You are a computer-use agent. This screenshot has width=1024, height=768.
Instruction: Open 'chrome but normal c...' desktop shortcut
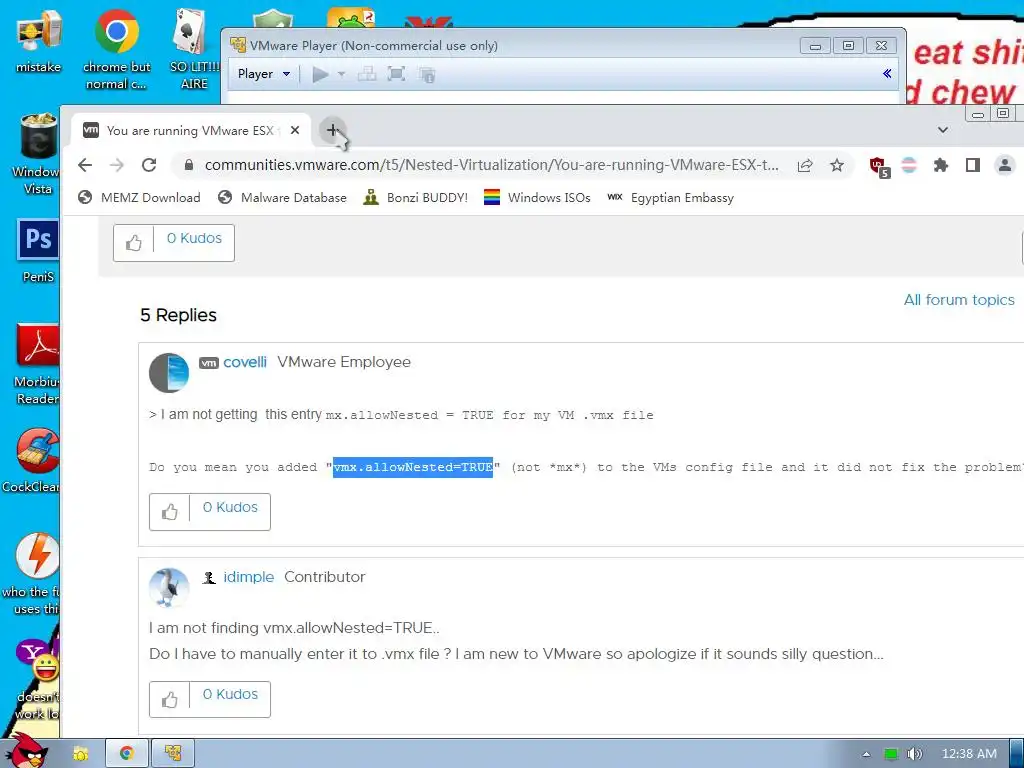[x=116, y=49]
